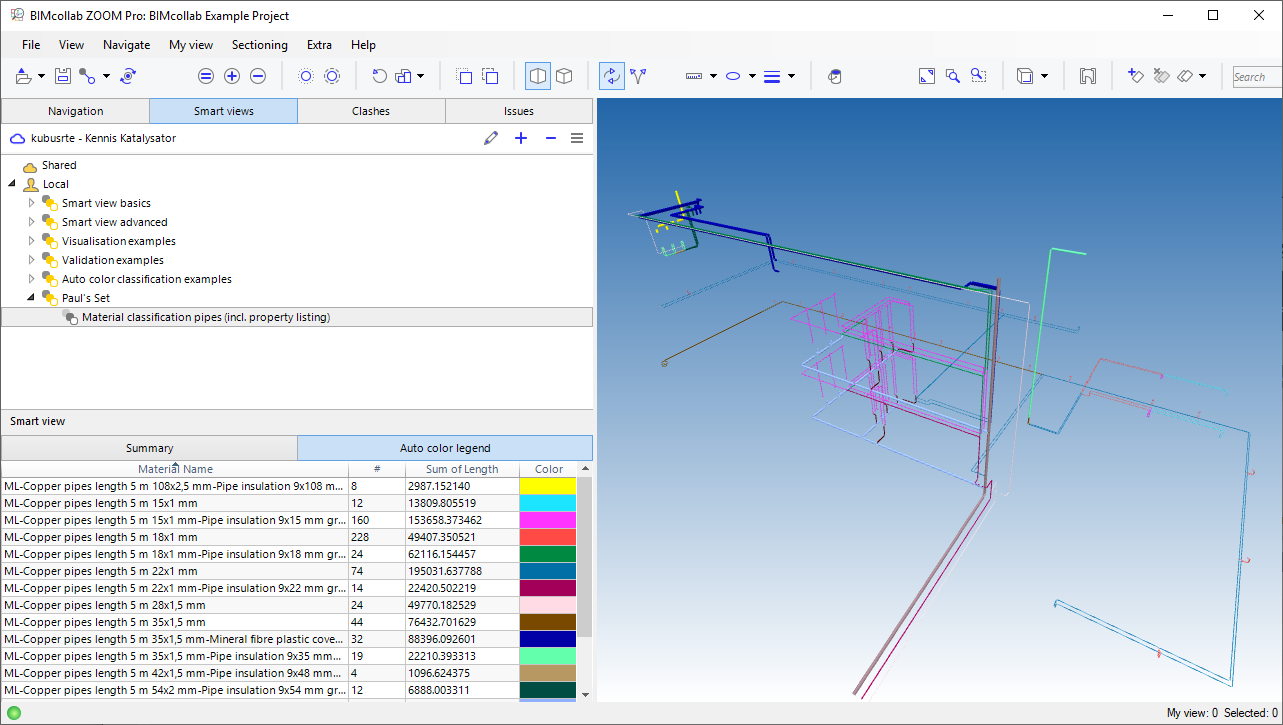This screenshot has height=725, width=1283.
Task: Open the Navigate menu
Action: click(x=127, y=45)
